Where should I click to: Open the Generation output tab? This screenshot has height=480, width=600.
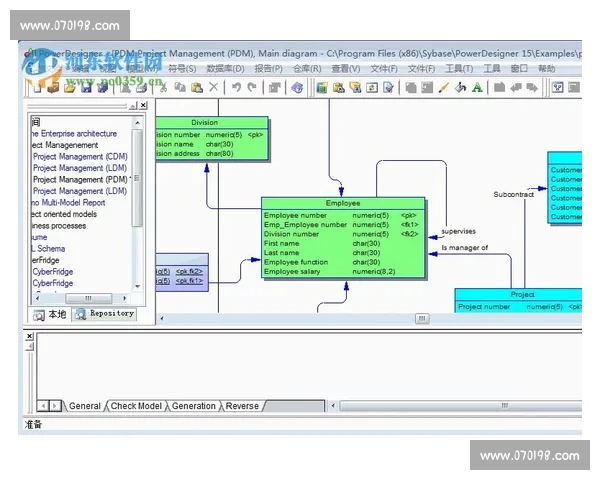(x=193, y=406)
